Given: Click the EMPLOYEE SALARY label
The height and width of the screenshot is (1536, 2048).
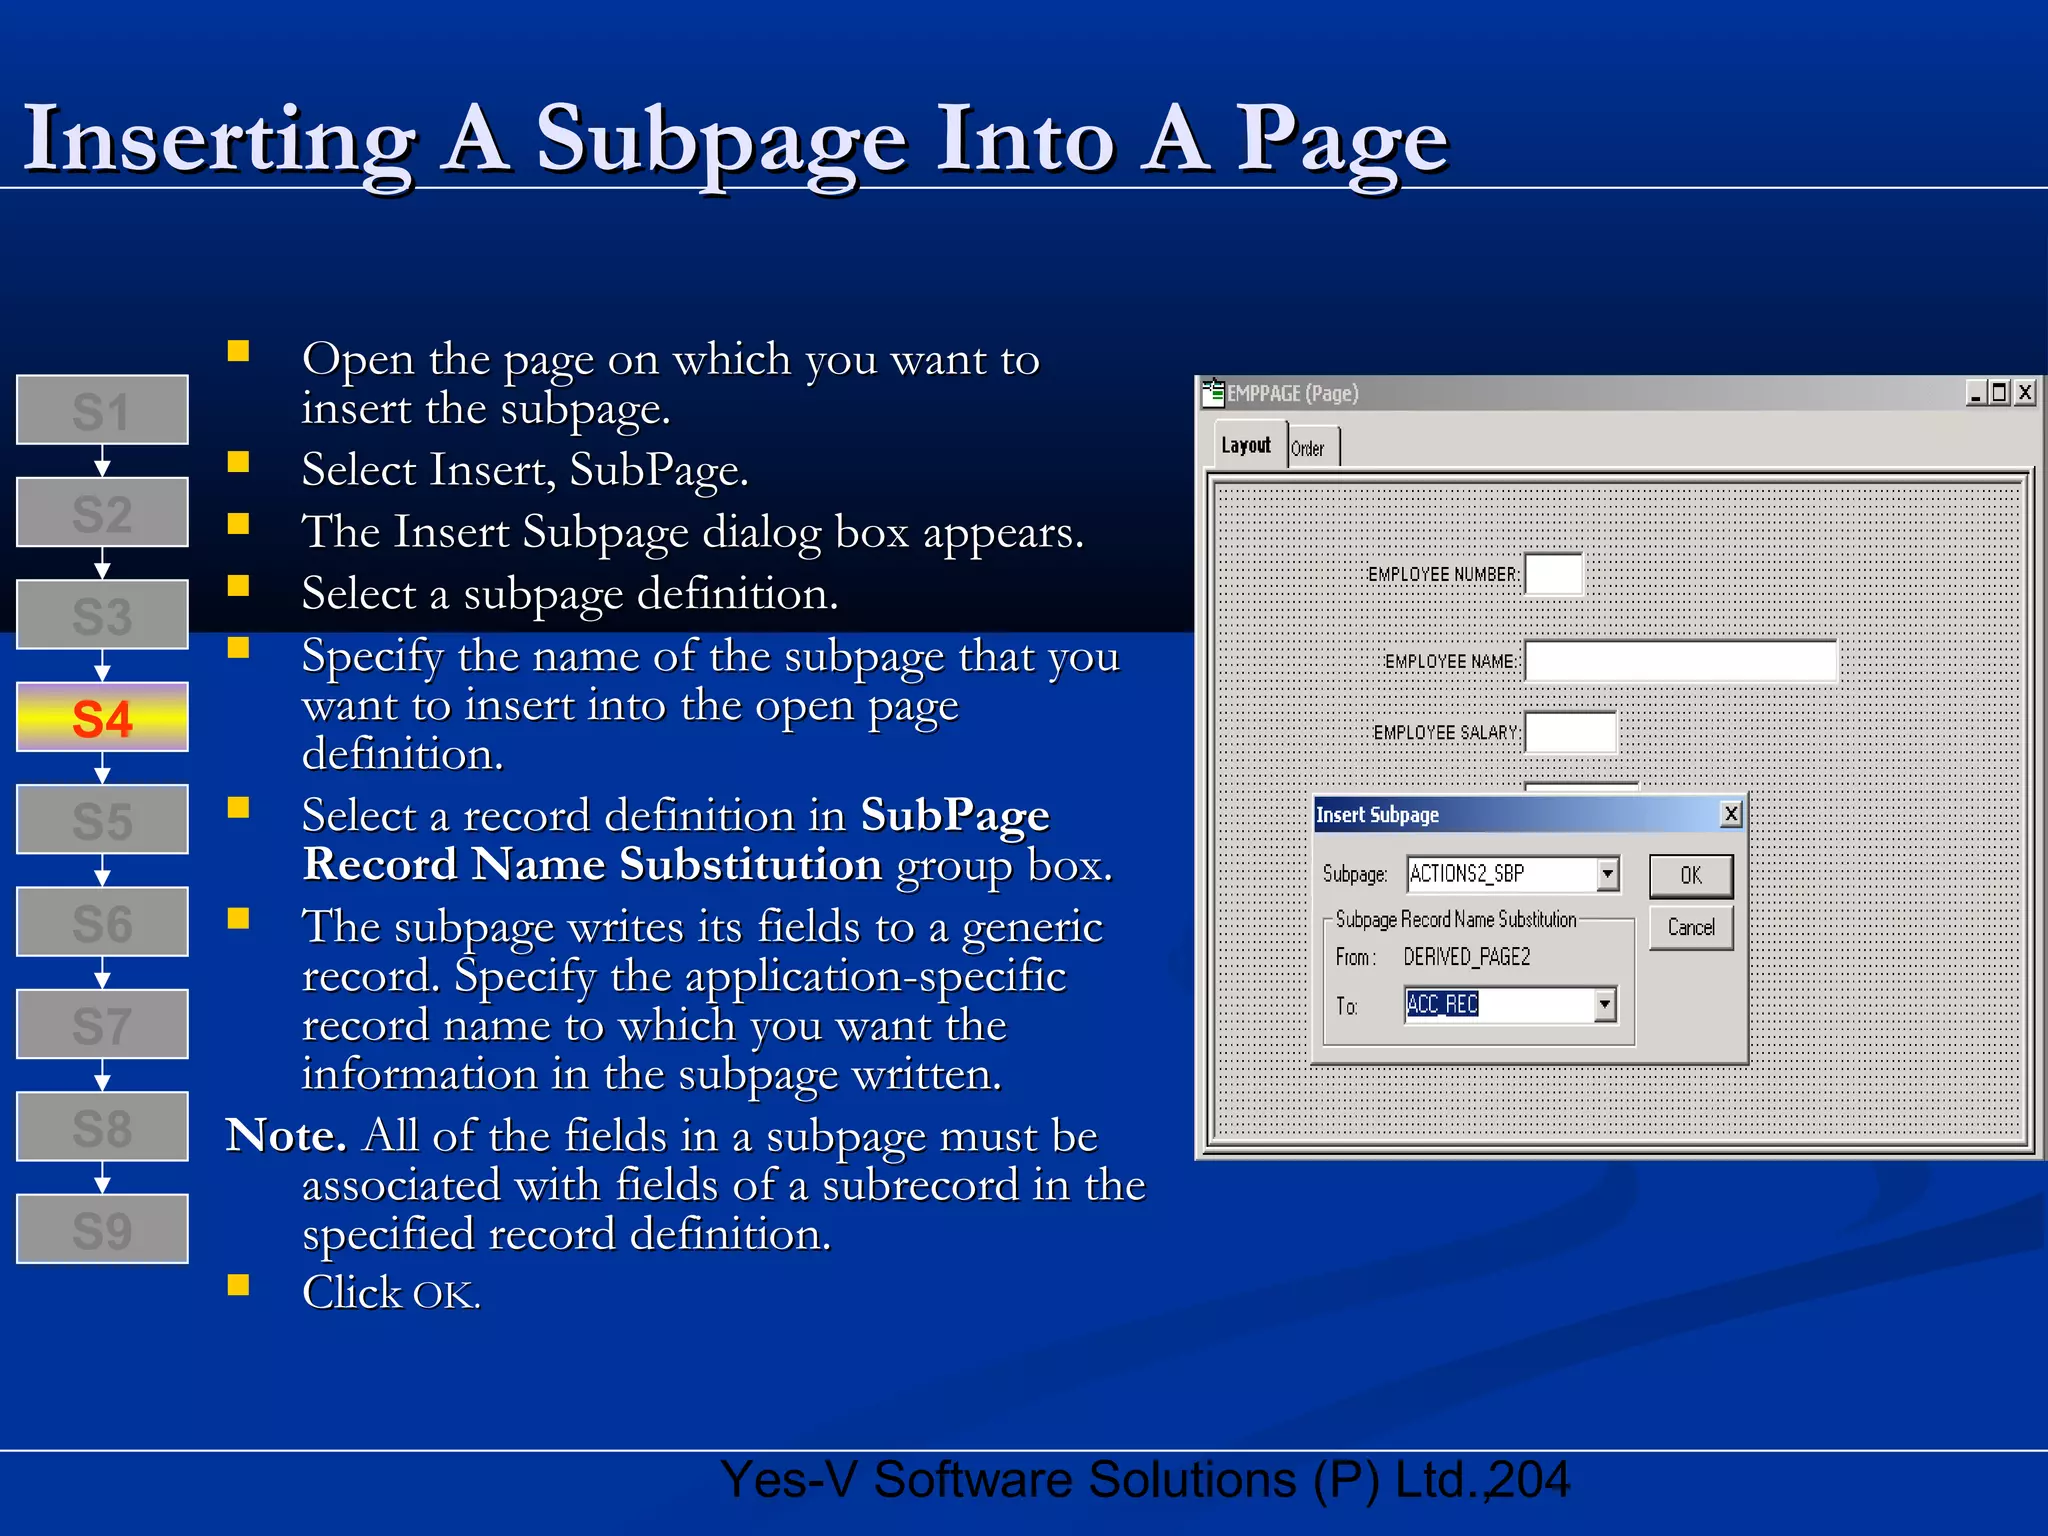Looking at the screenshot, I should click(1446, 733).
